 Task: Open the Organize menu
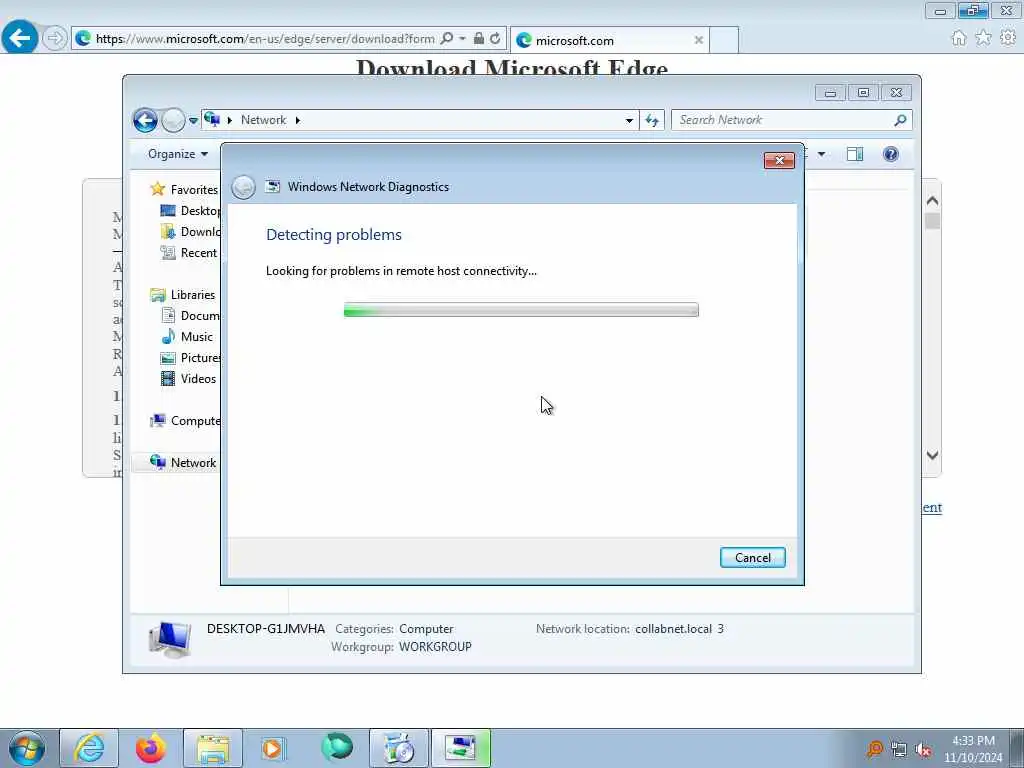pyautogui.click(x=178, y=154)
